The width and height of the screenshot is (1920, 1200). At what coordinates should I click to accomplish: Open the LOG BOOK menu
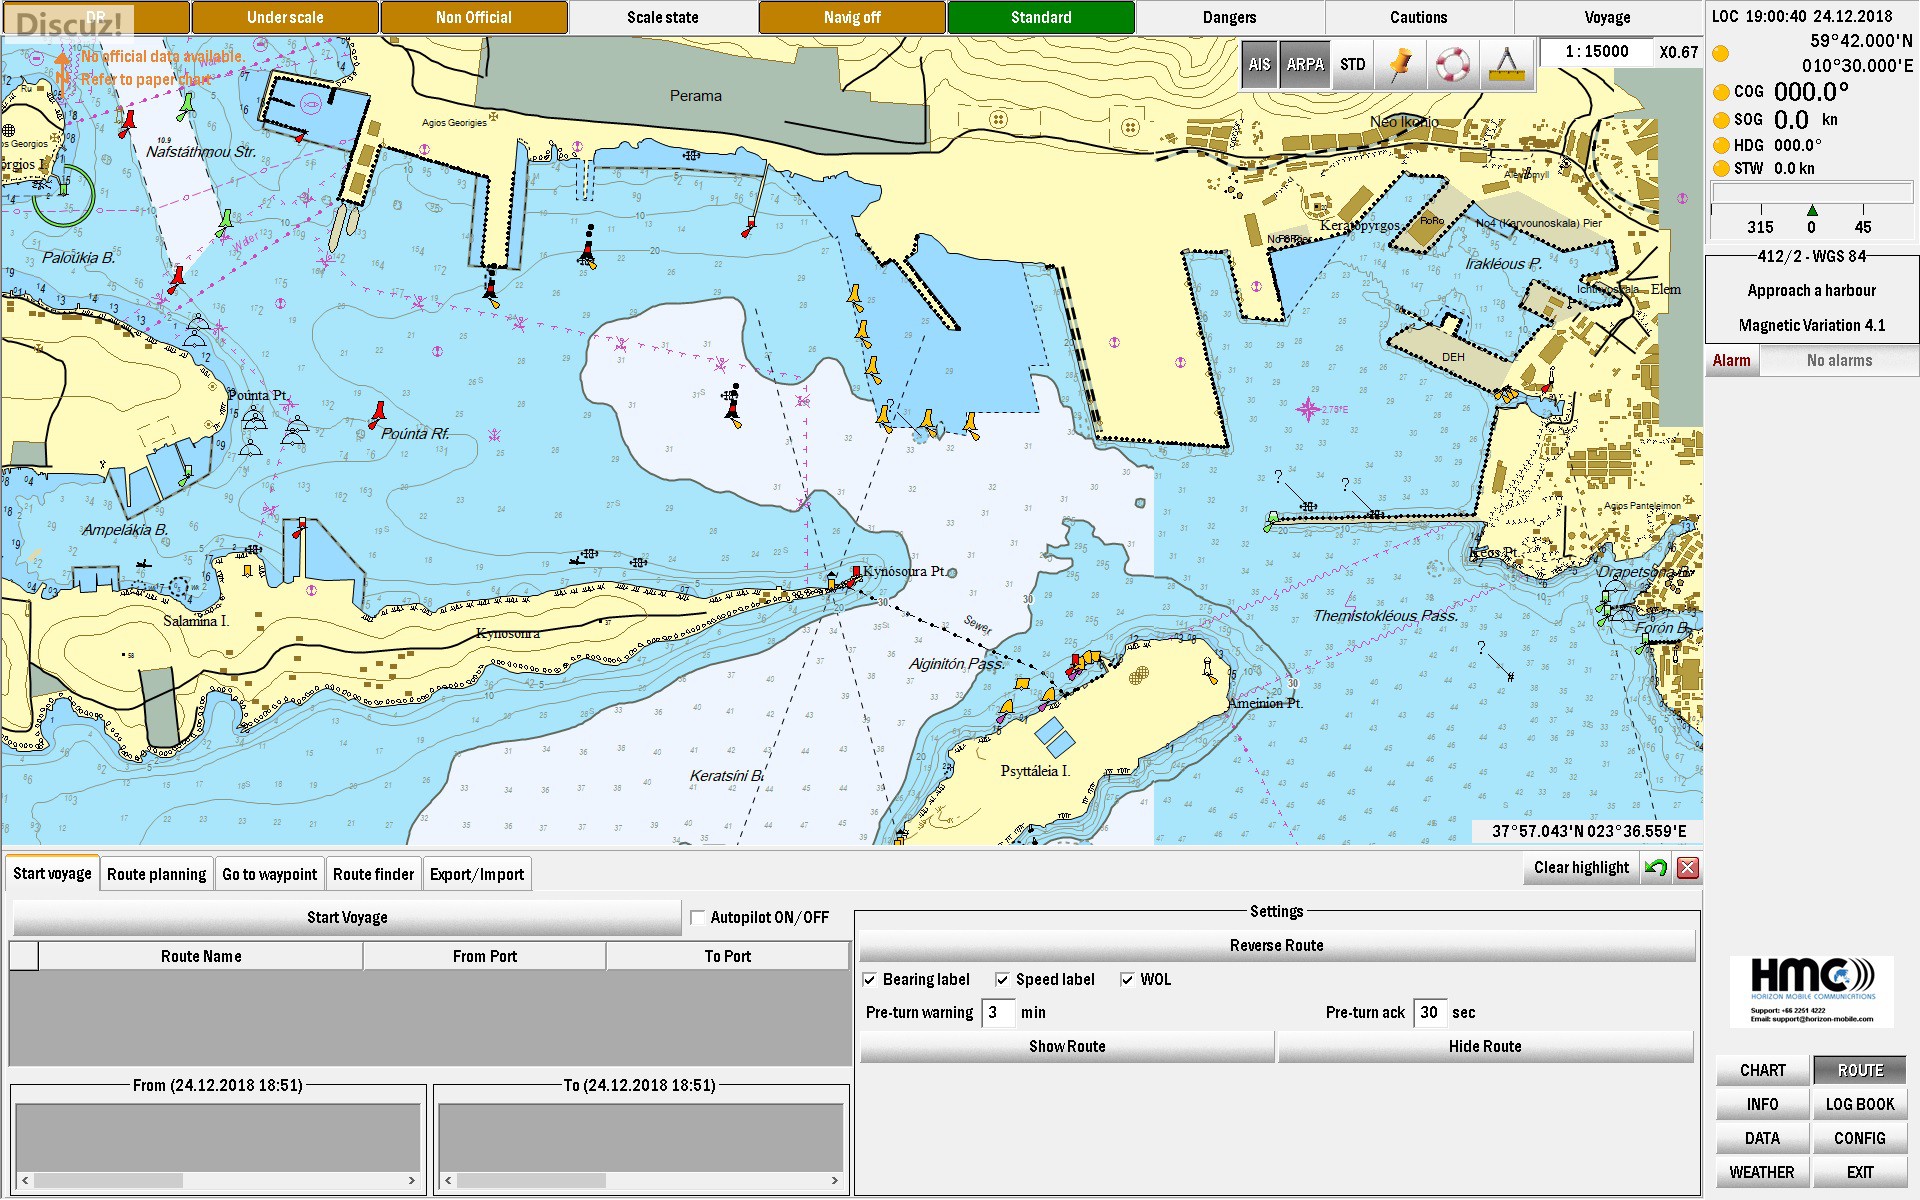(1860, 1104)
